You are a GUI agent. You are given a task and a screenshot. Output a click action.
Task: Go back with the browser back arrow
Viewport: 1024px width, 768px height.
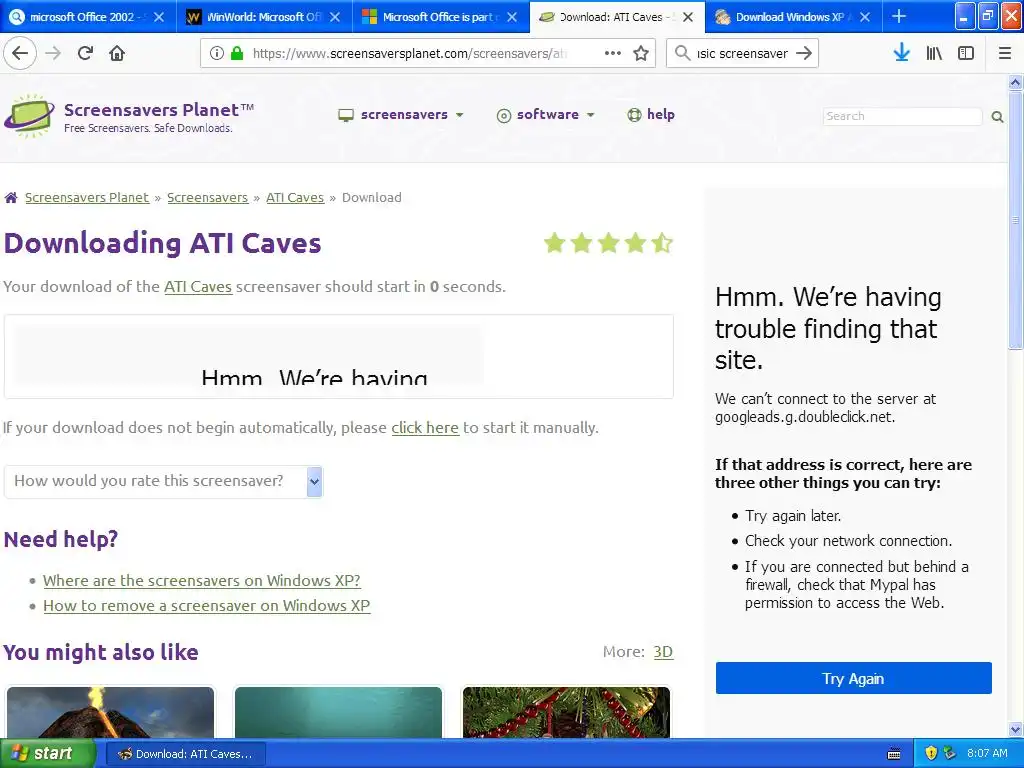pos(20,53)
